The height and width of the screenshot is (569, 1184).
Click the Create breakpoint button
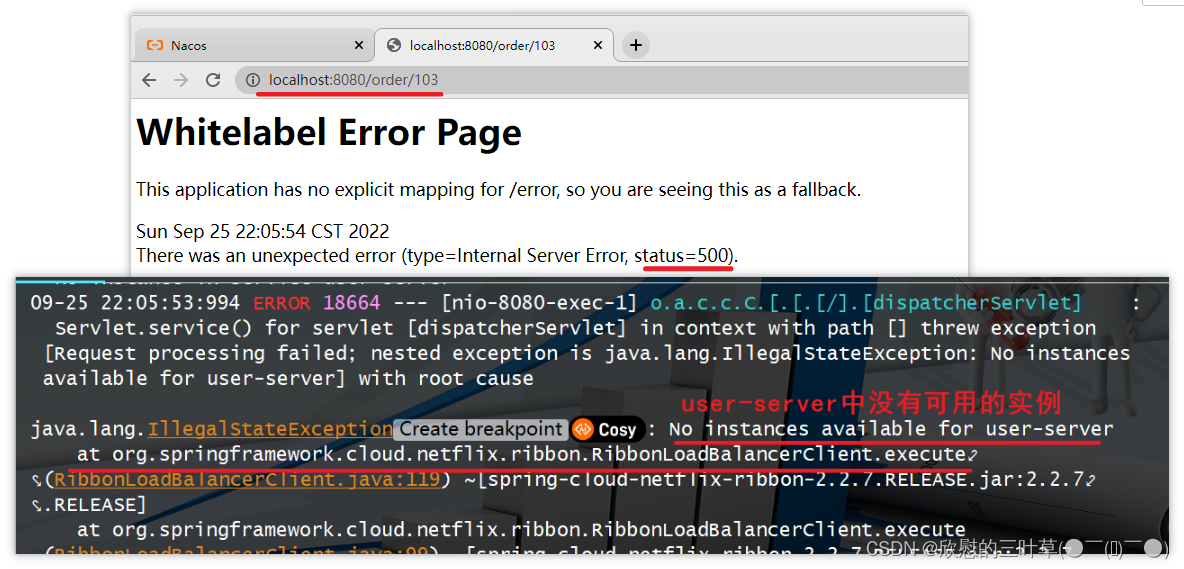pos(482,429)
